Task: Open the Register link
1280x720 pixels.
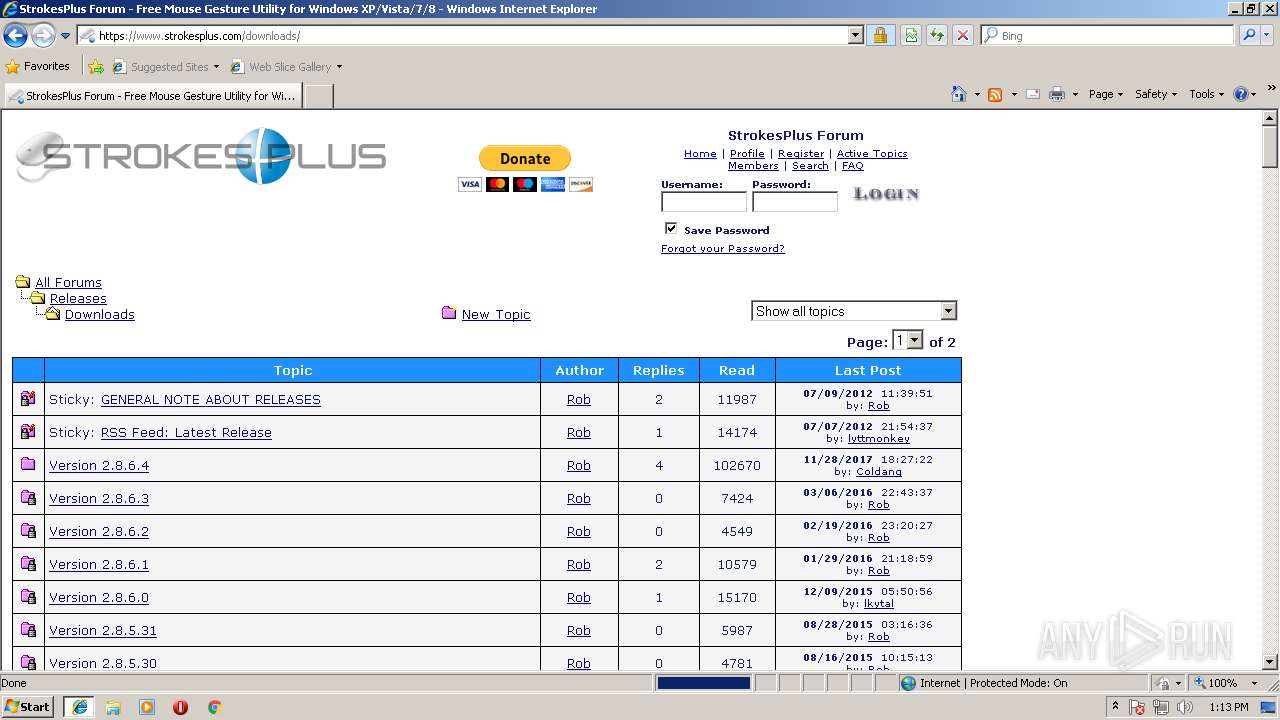Action: pos(801,153)
